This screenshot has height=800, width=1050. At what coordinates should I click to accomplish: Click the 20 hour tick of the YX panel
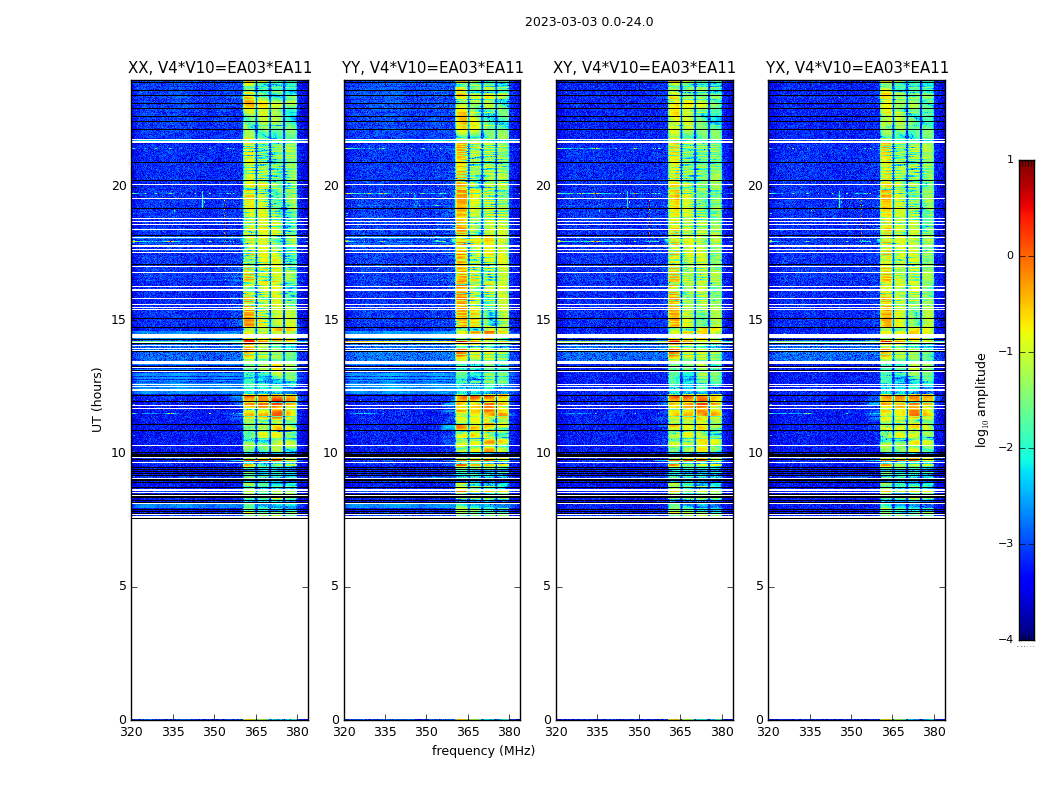755,185
